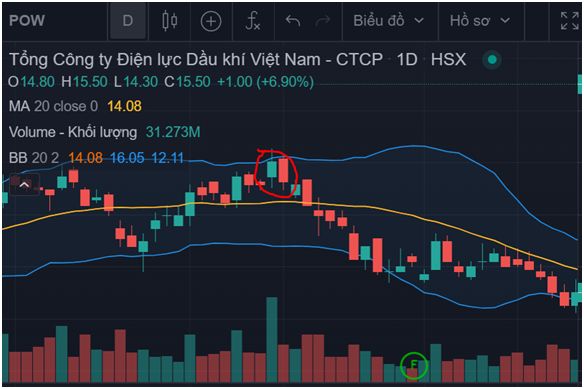Viewport: 584px width, 389px height.
Task: Select the Volume - Khối lượng indicator label
Action: pos(73,132)
